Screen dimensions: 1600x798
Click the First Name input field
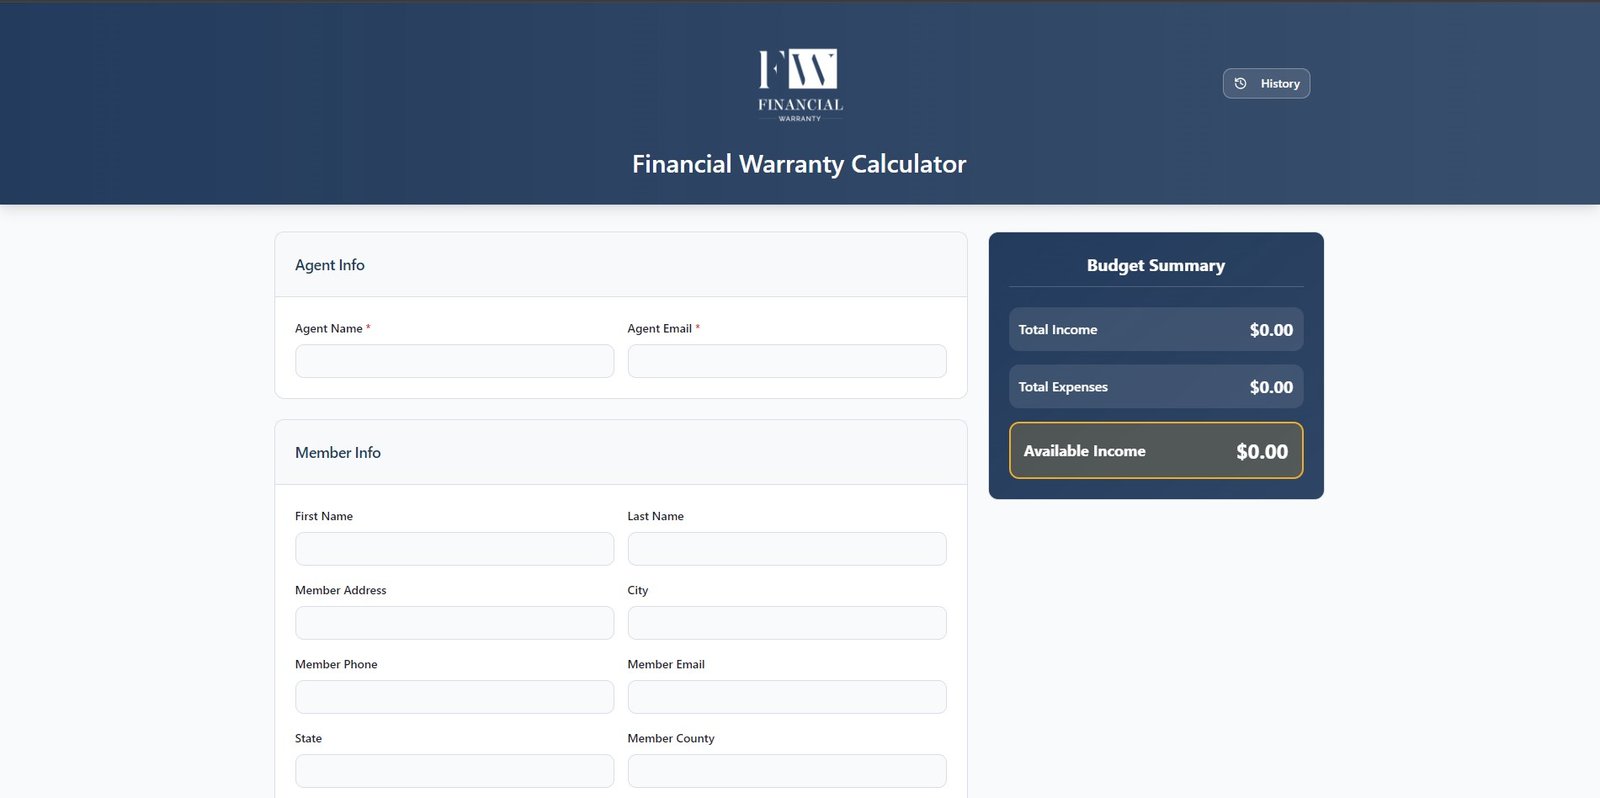coord(454,549)
